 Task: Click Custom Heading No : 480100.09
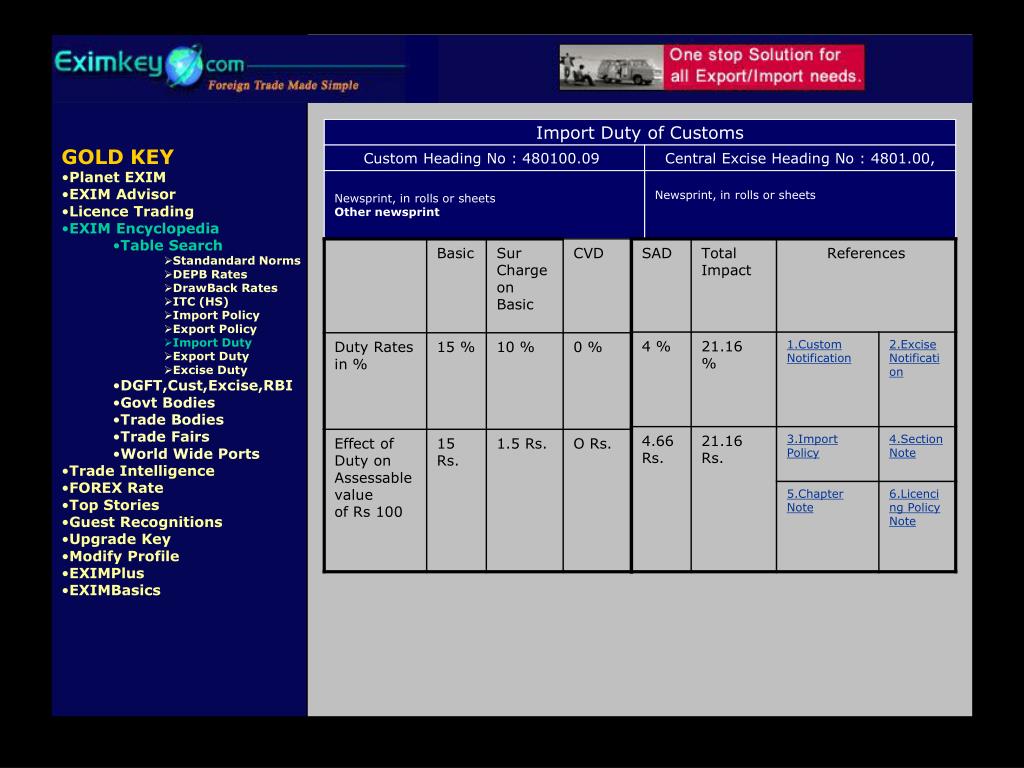(x=481, y=159)
